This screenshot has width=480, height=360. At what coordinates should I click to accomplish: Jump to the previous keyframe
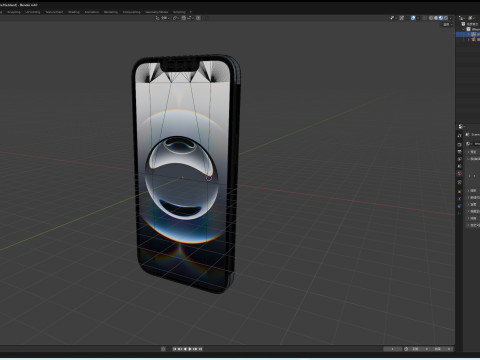click(x=180, y=349)
